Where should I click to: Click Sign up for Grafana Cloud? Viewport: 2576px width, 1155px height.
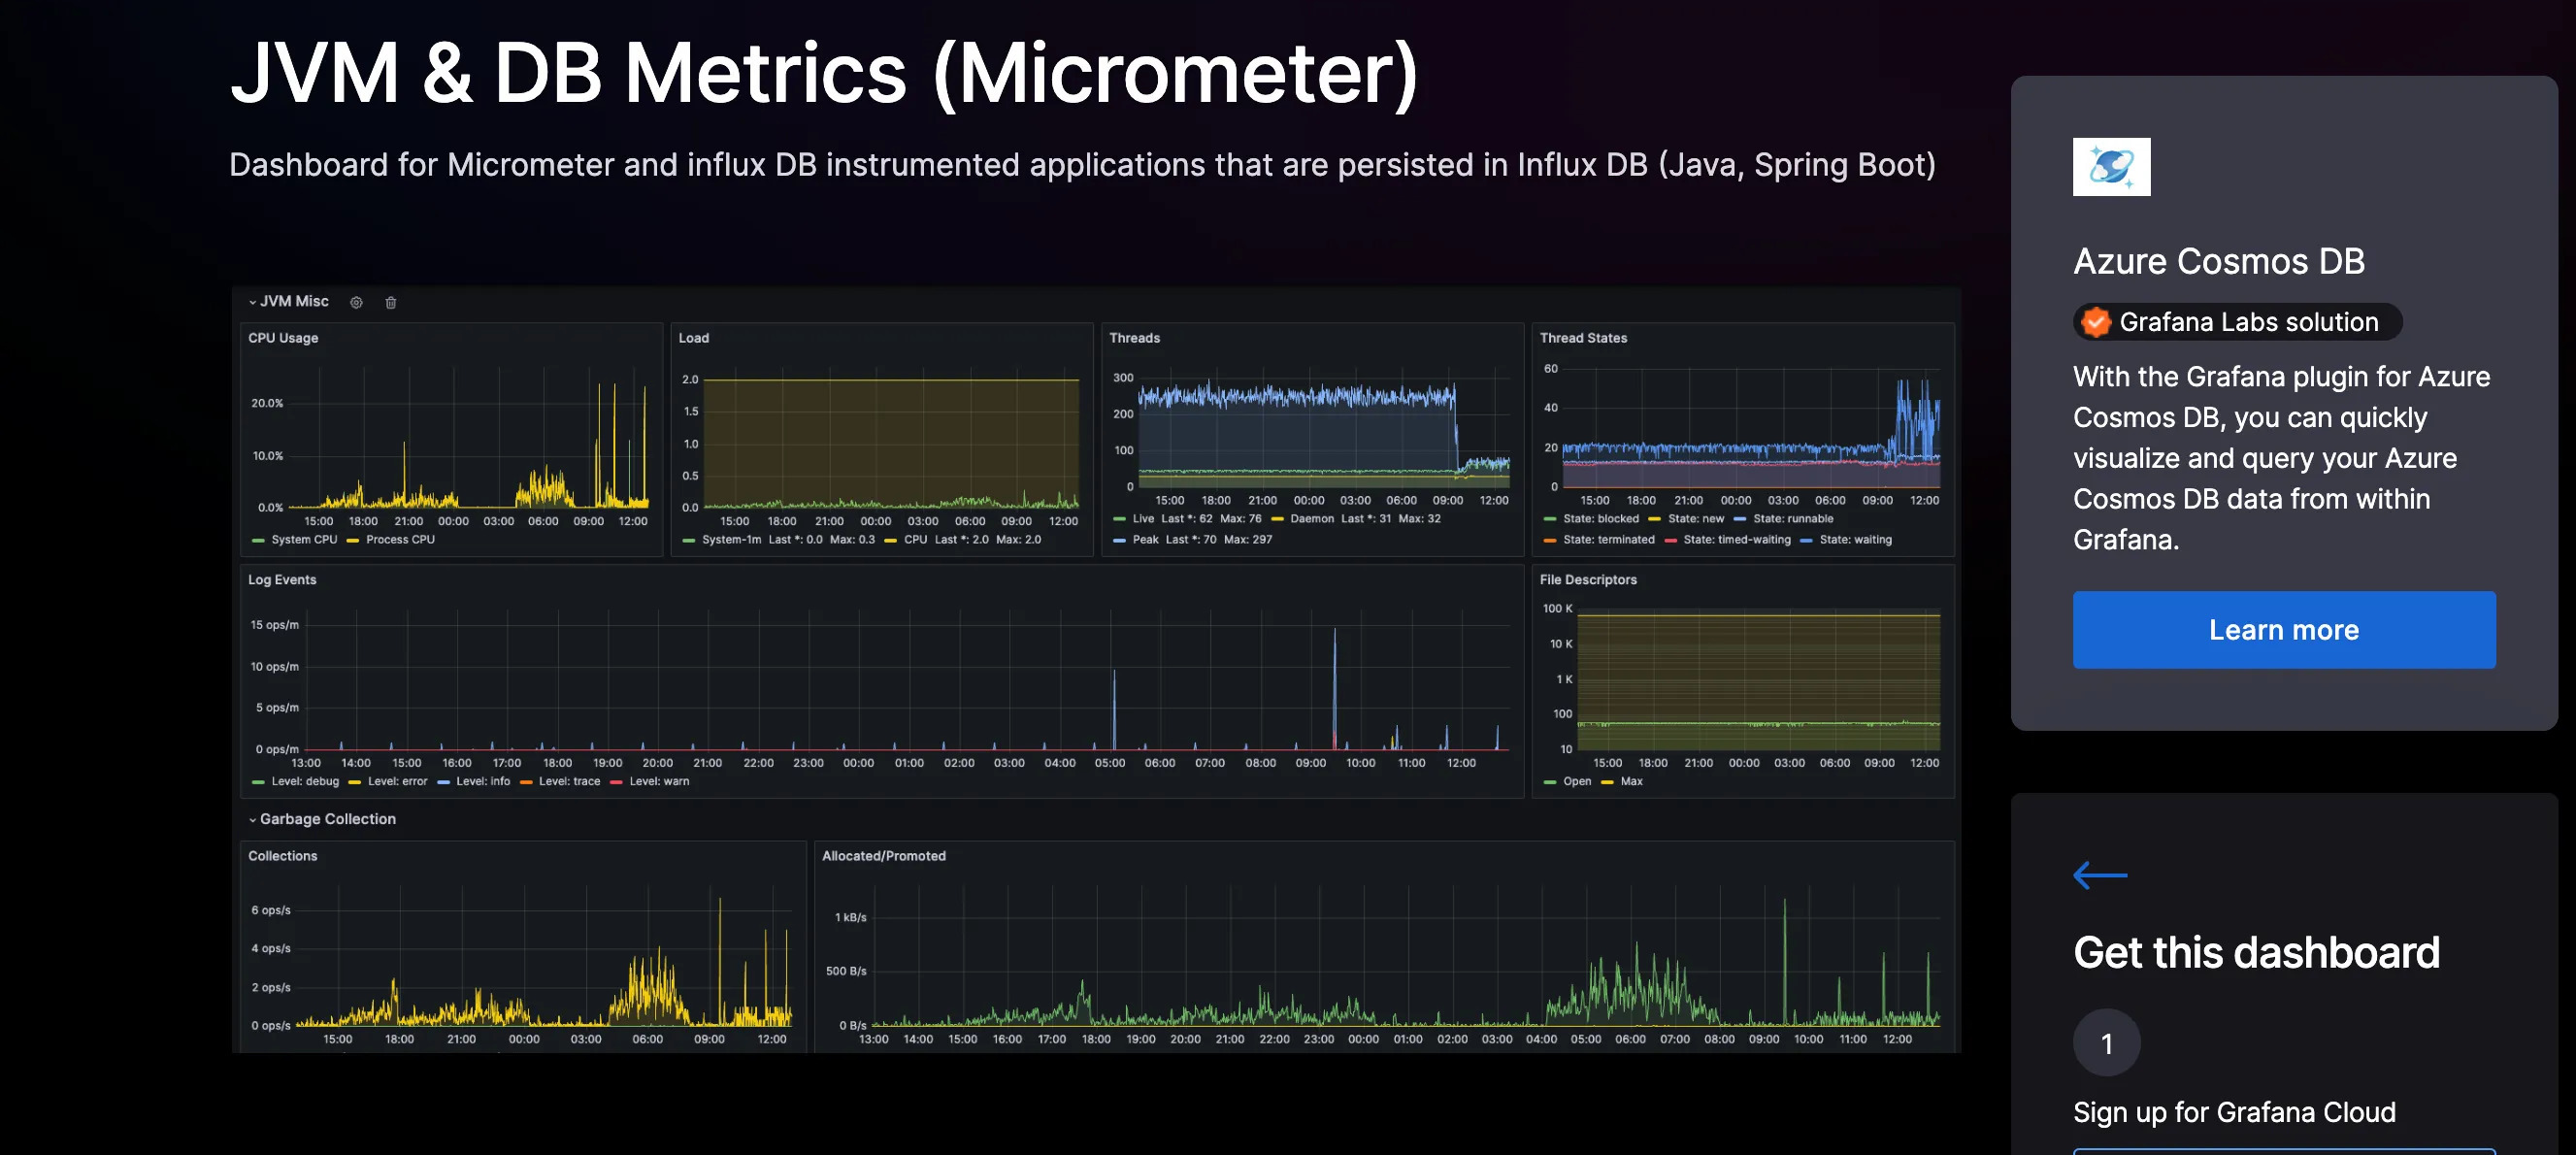click(x=2234, y=1112)
